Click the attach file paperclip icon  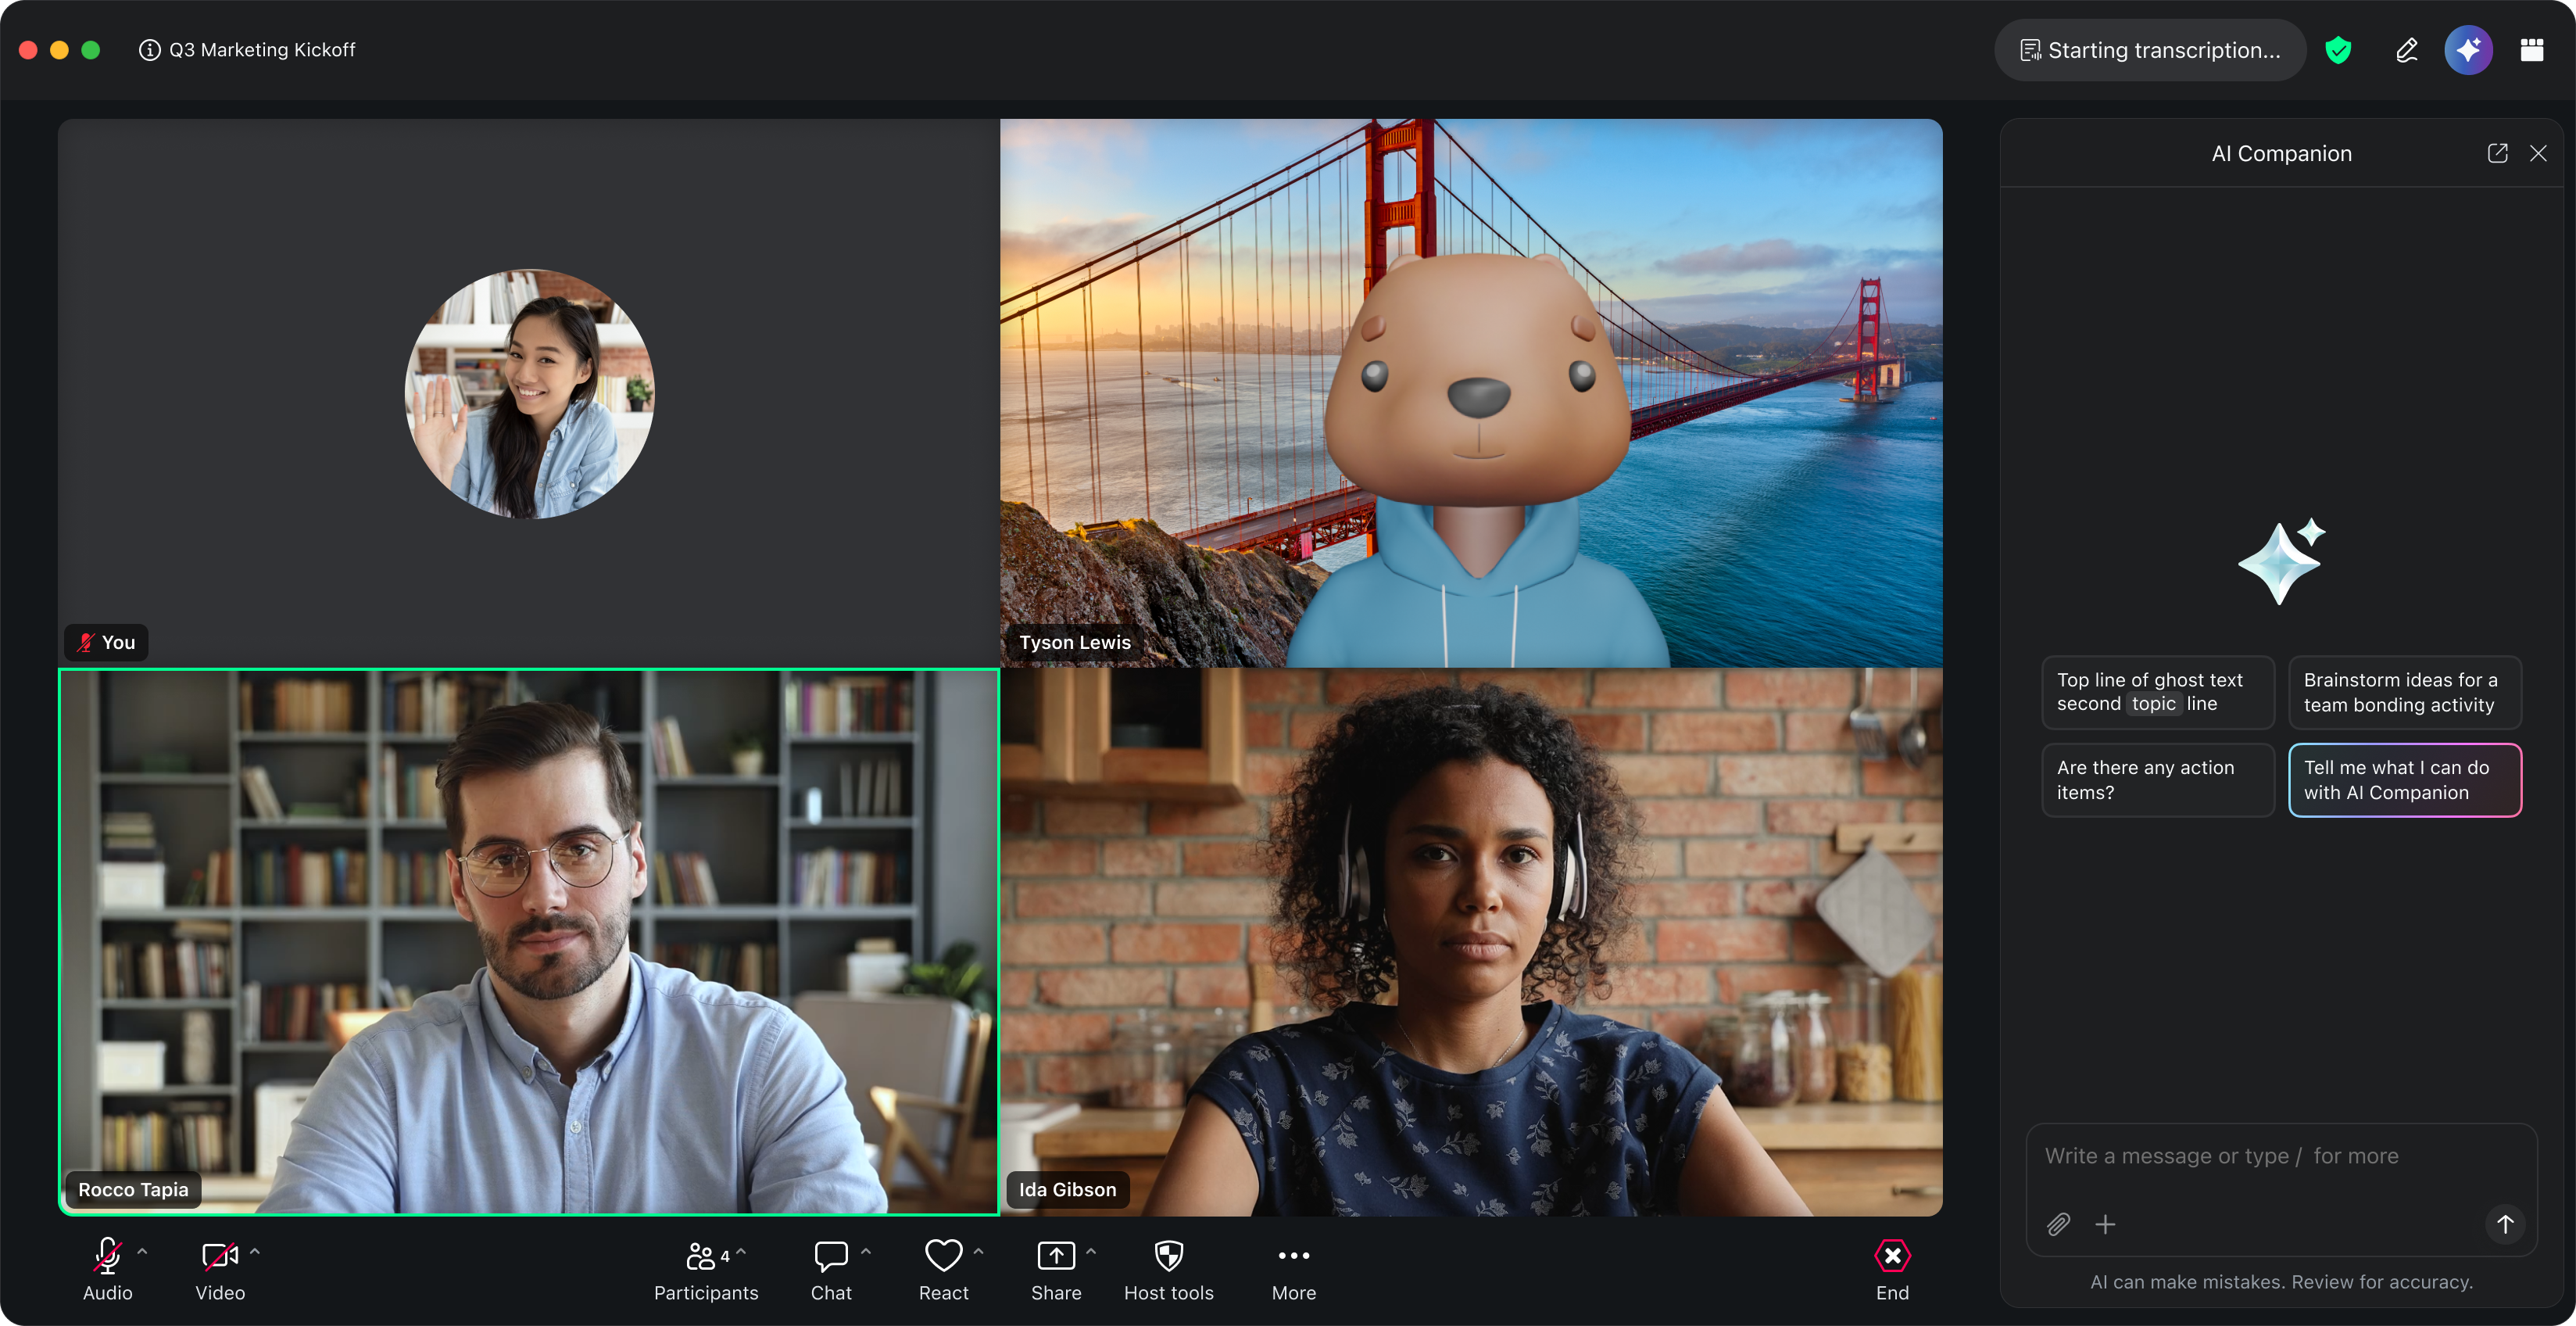[x=2058, y=1224]
